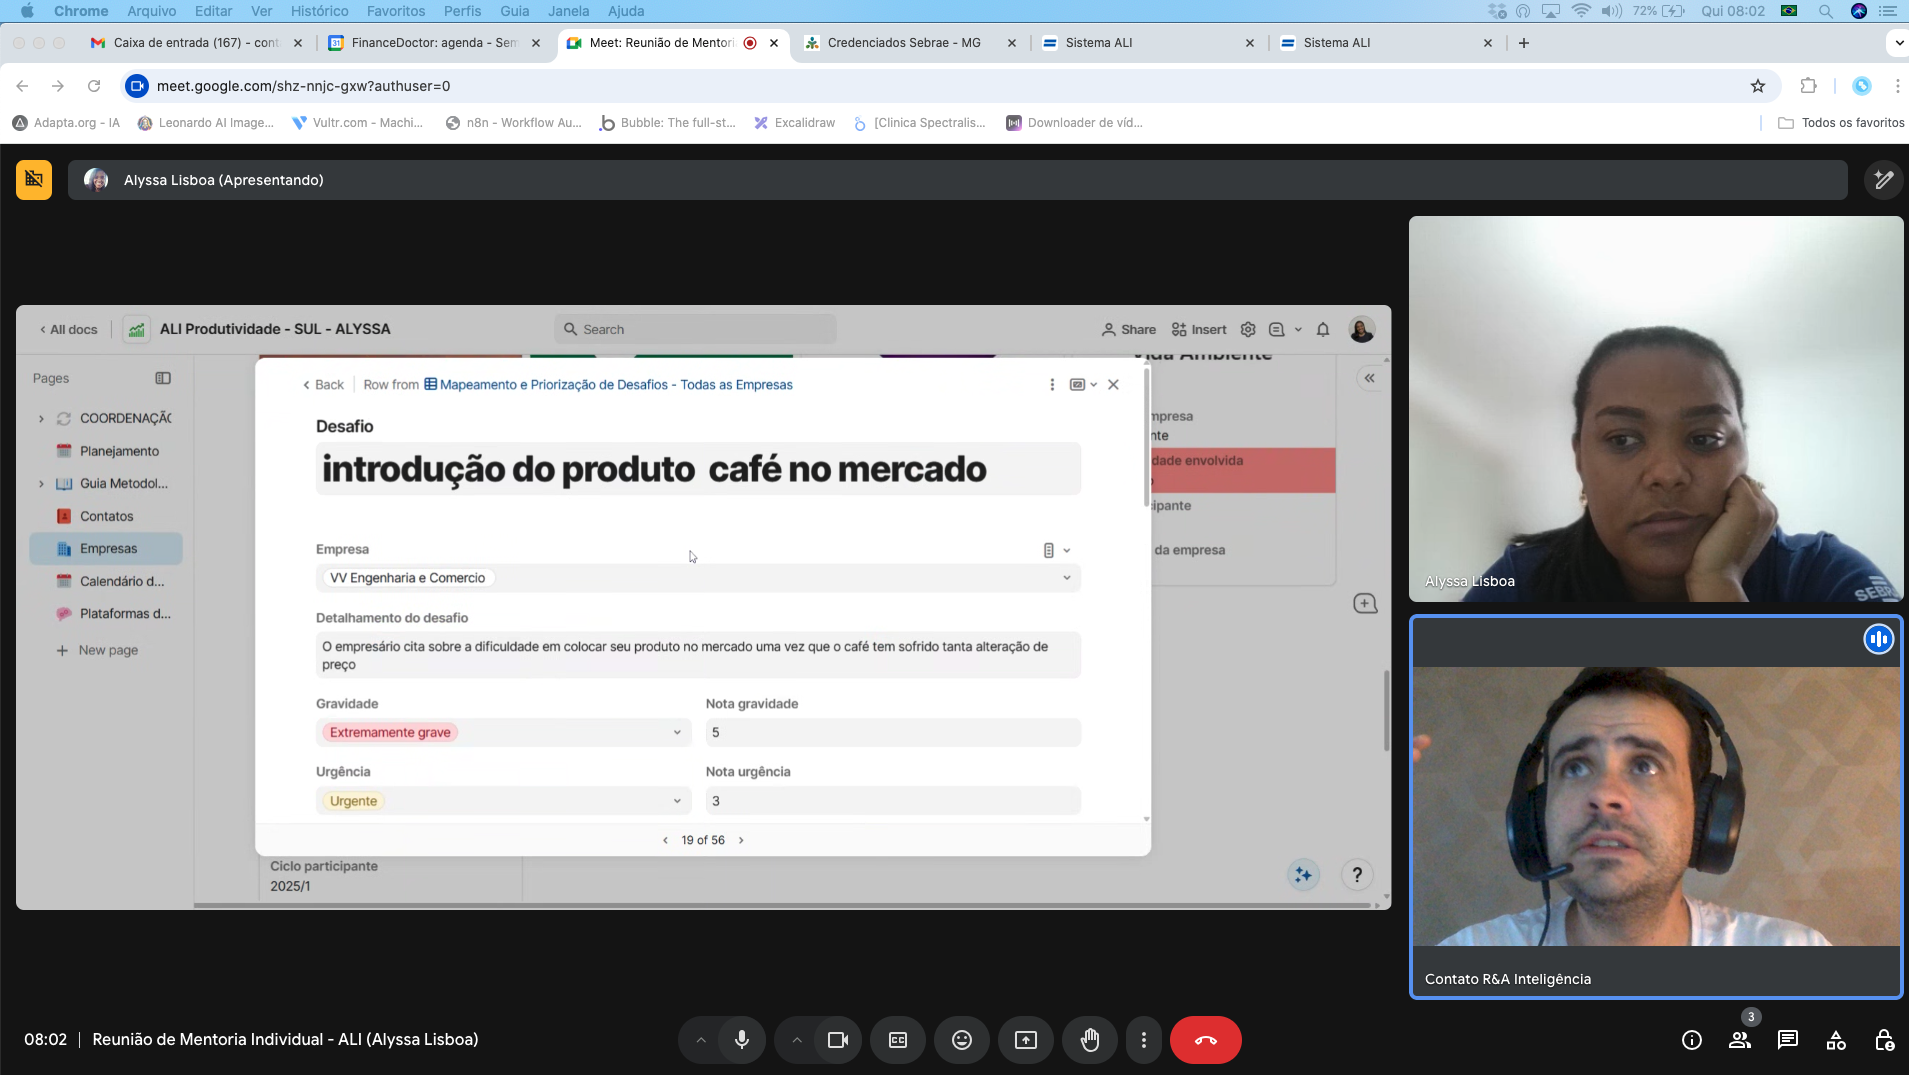Turn on closed captions

898,1040
